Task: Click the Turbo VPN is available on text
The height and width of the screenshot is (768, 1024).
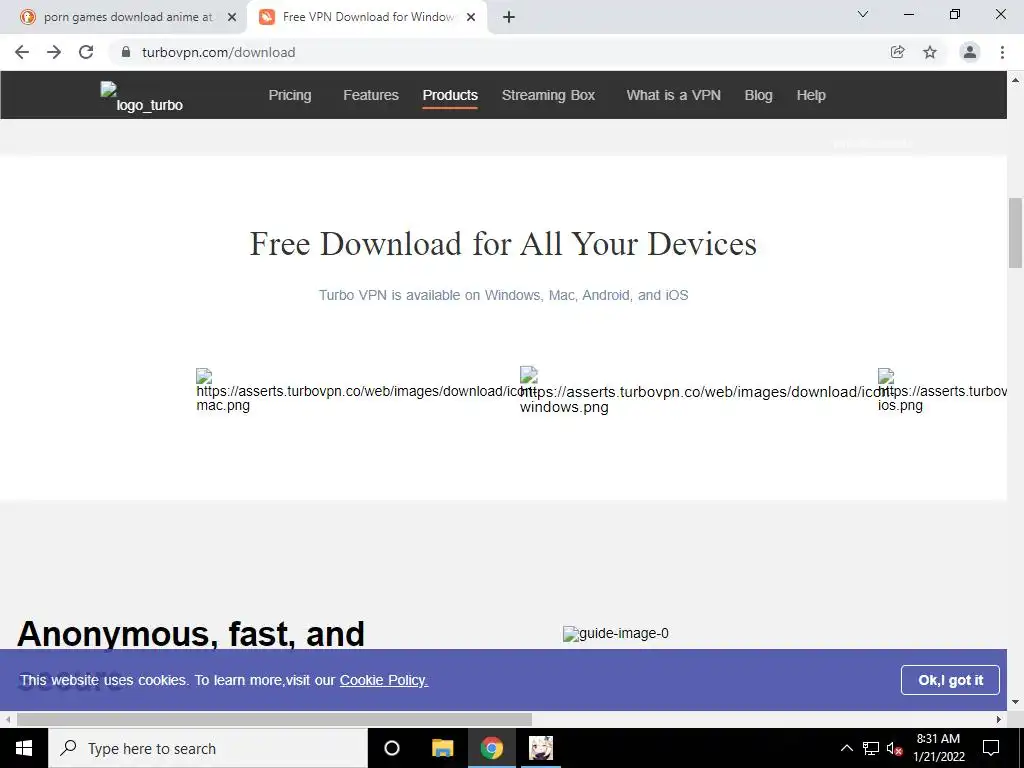Action: 503,295
